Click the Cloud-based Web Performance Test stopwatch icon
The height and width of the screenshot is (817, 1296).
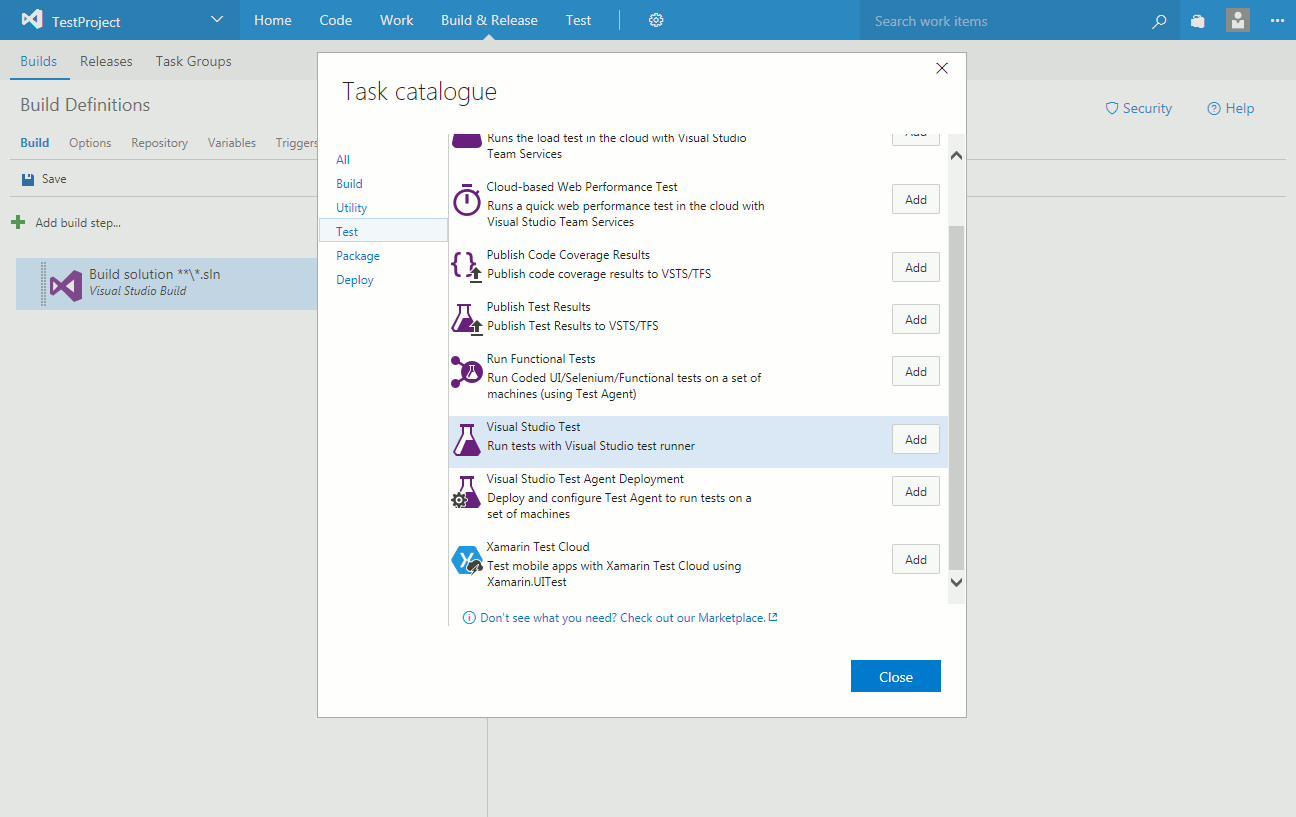(x=466, y=201)
